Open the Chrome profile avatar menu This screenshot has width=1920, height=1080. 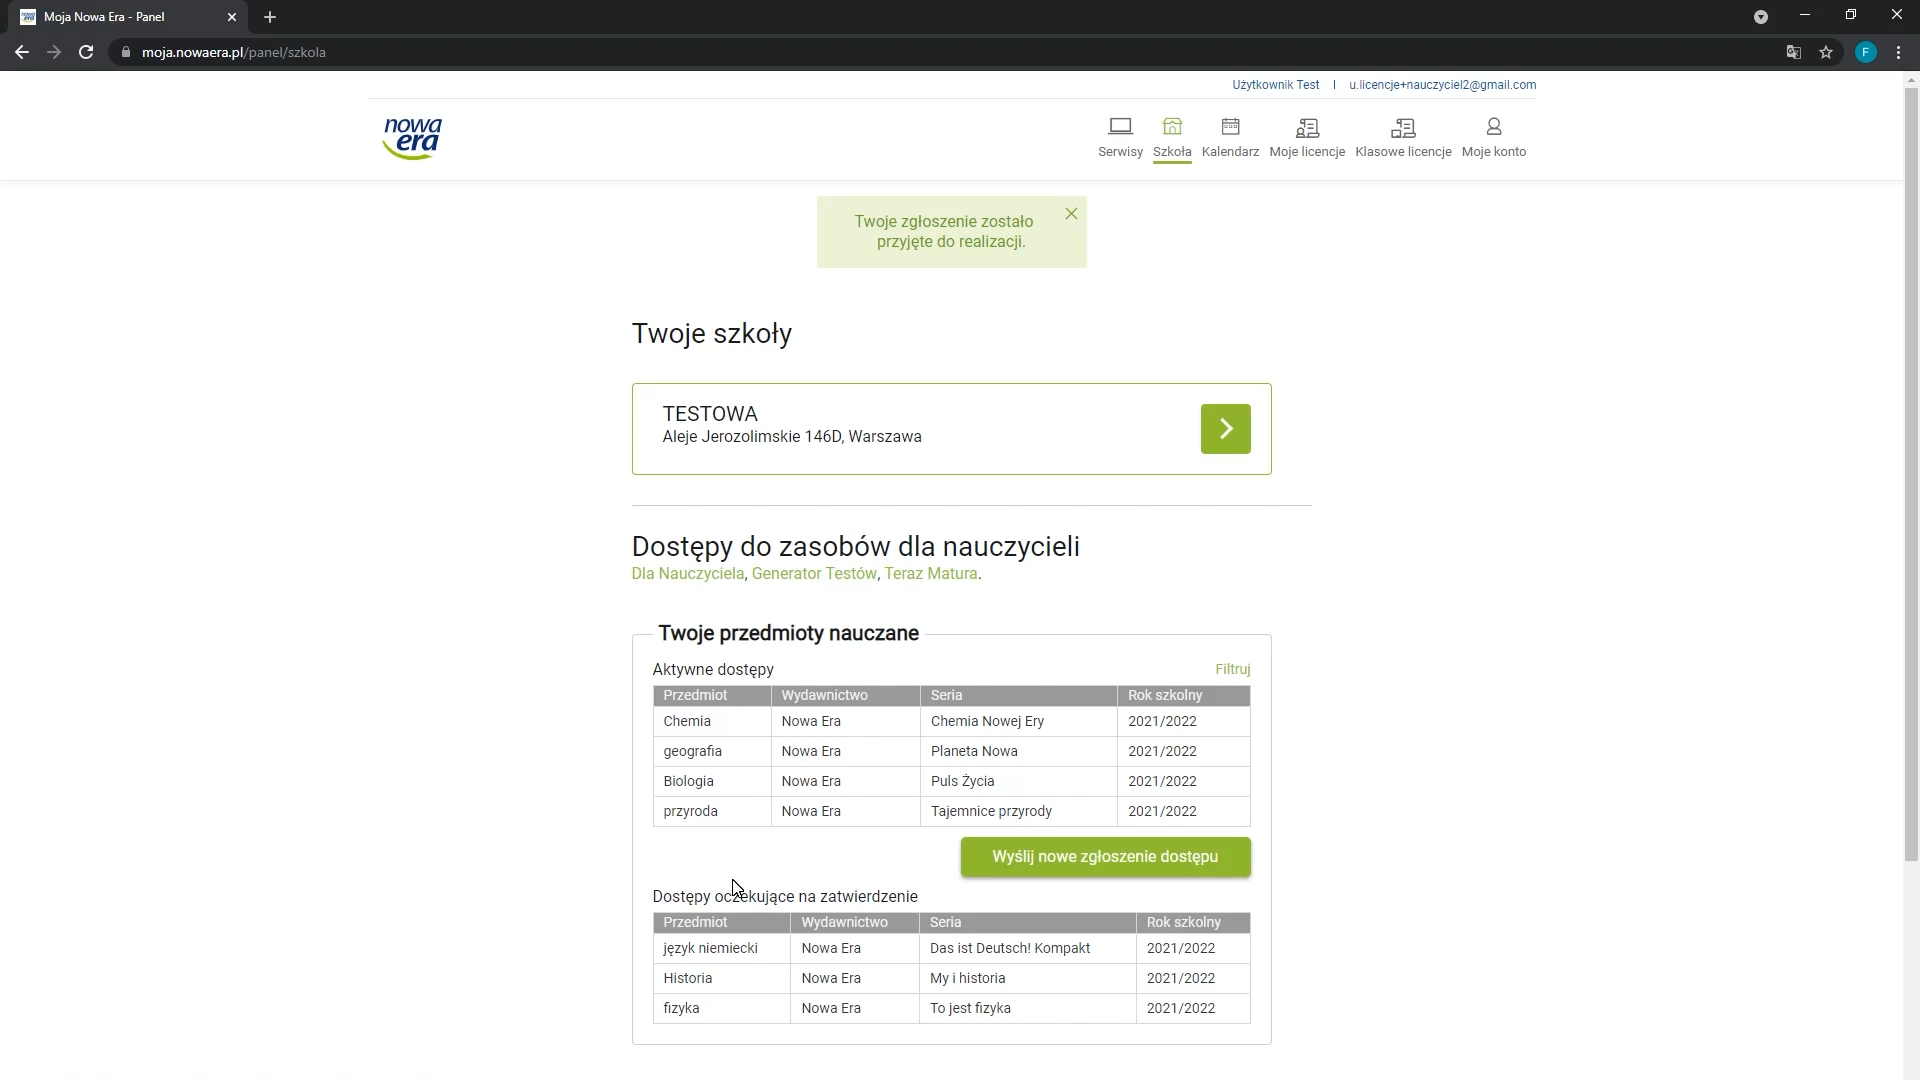coord(1865,52)
